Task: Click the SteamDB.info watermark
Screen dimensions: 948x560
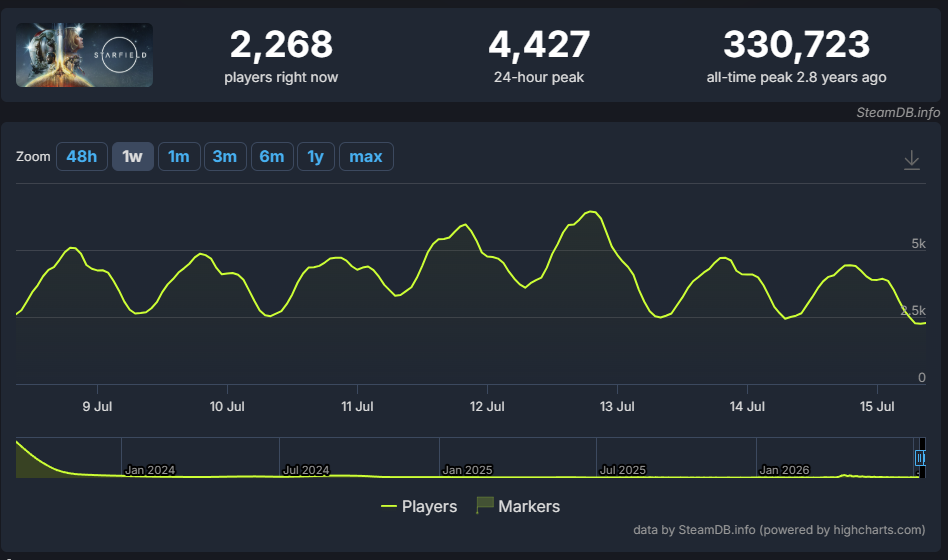Action: pos(898,112)
